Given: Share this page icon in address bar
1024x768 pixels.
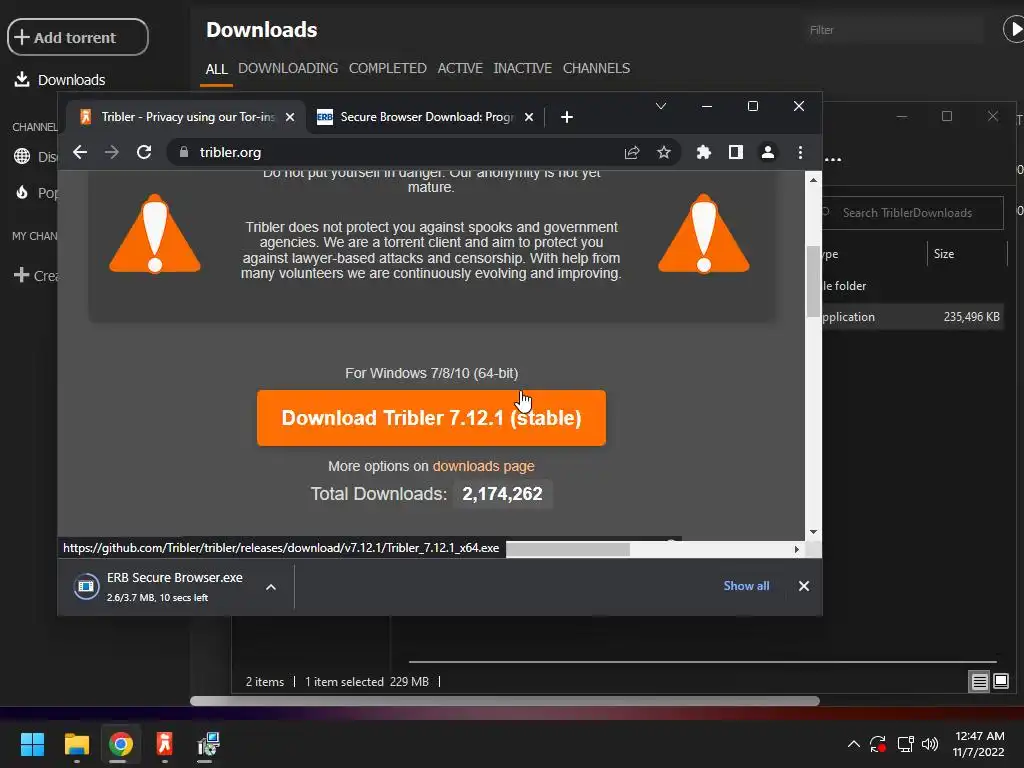Looking at the screenshot, I should [x=632, y=152].
